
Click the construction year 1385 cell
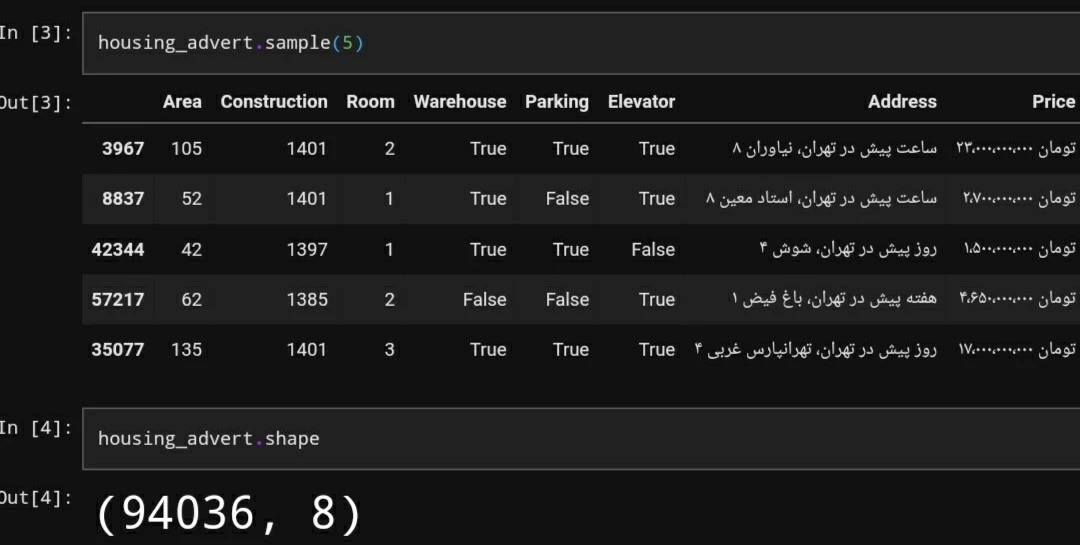[306, 299]
